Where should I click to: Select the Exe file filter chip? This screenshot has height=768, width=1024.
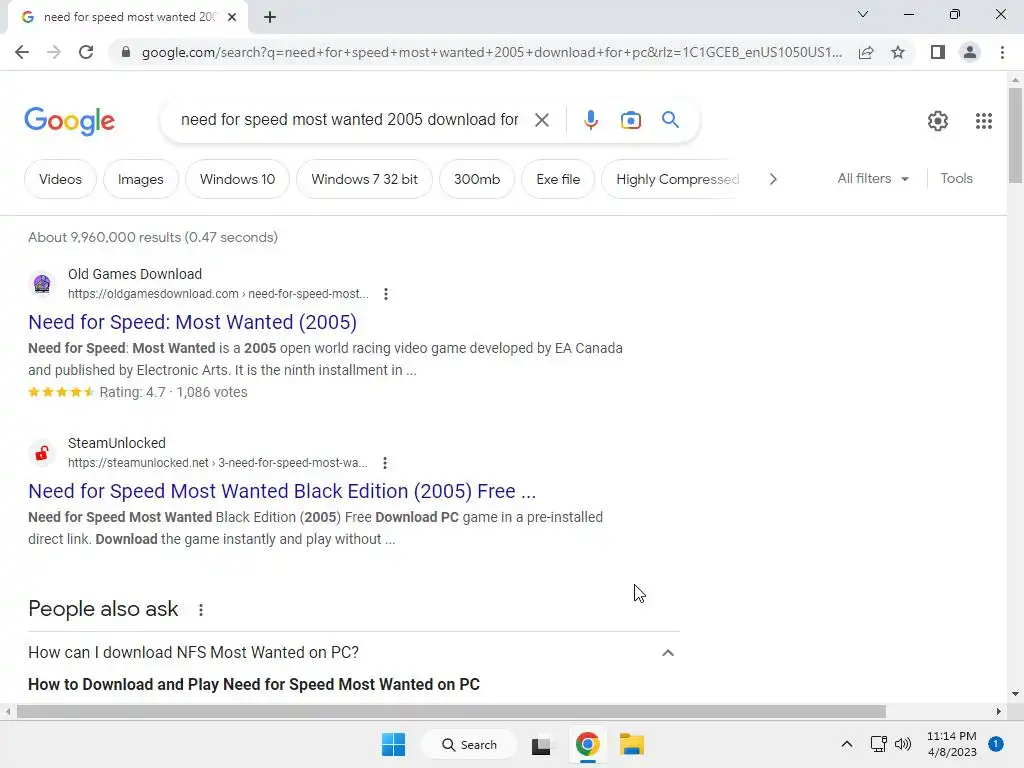pyautogui.click(x=558, y=179)
